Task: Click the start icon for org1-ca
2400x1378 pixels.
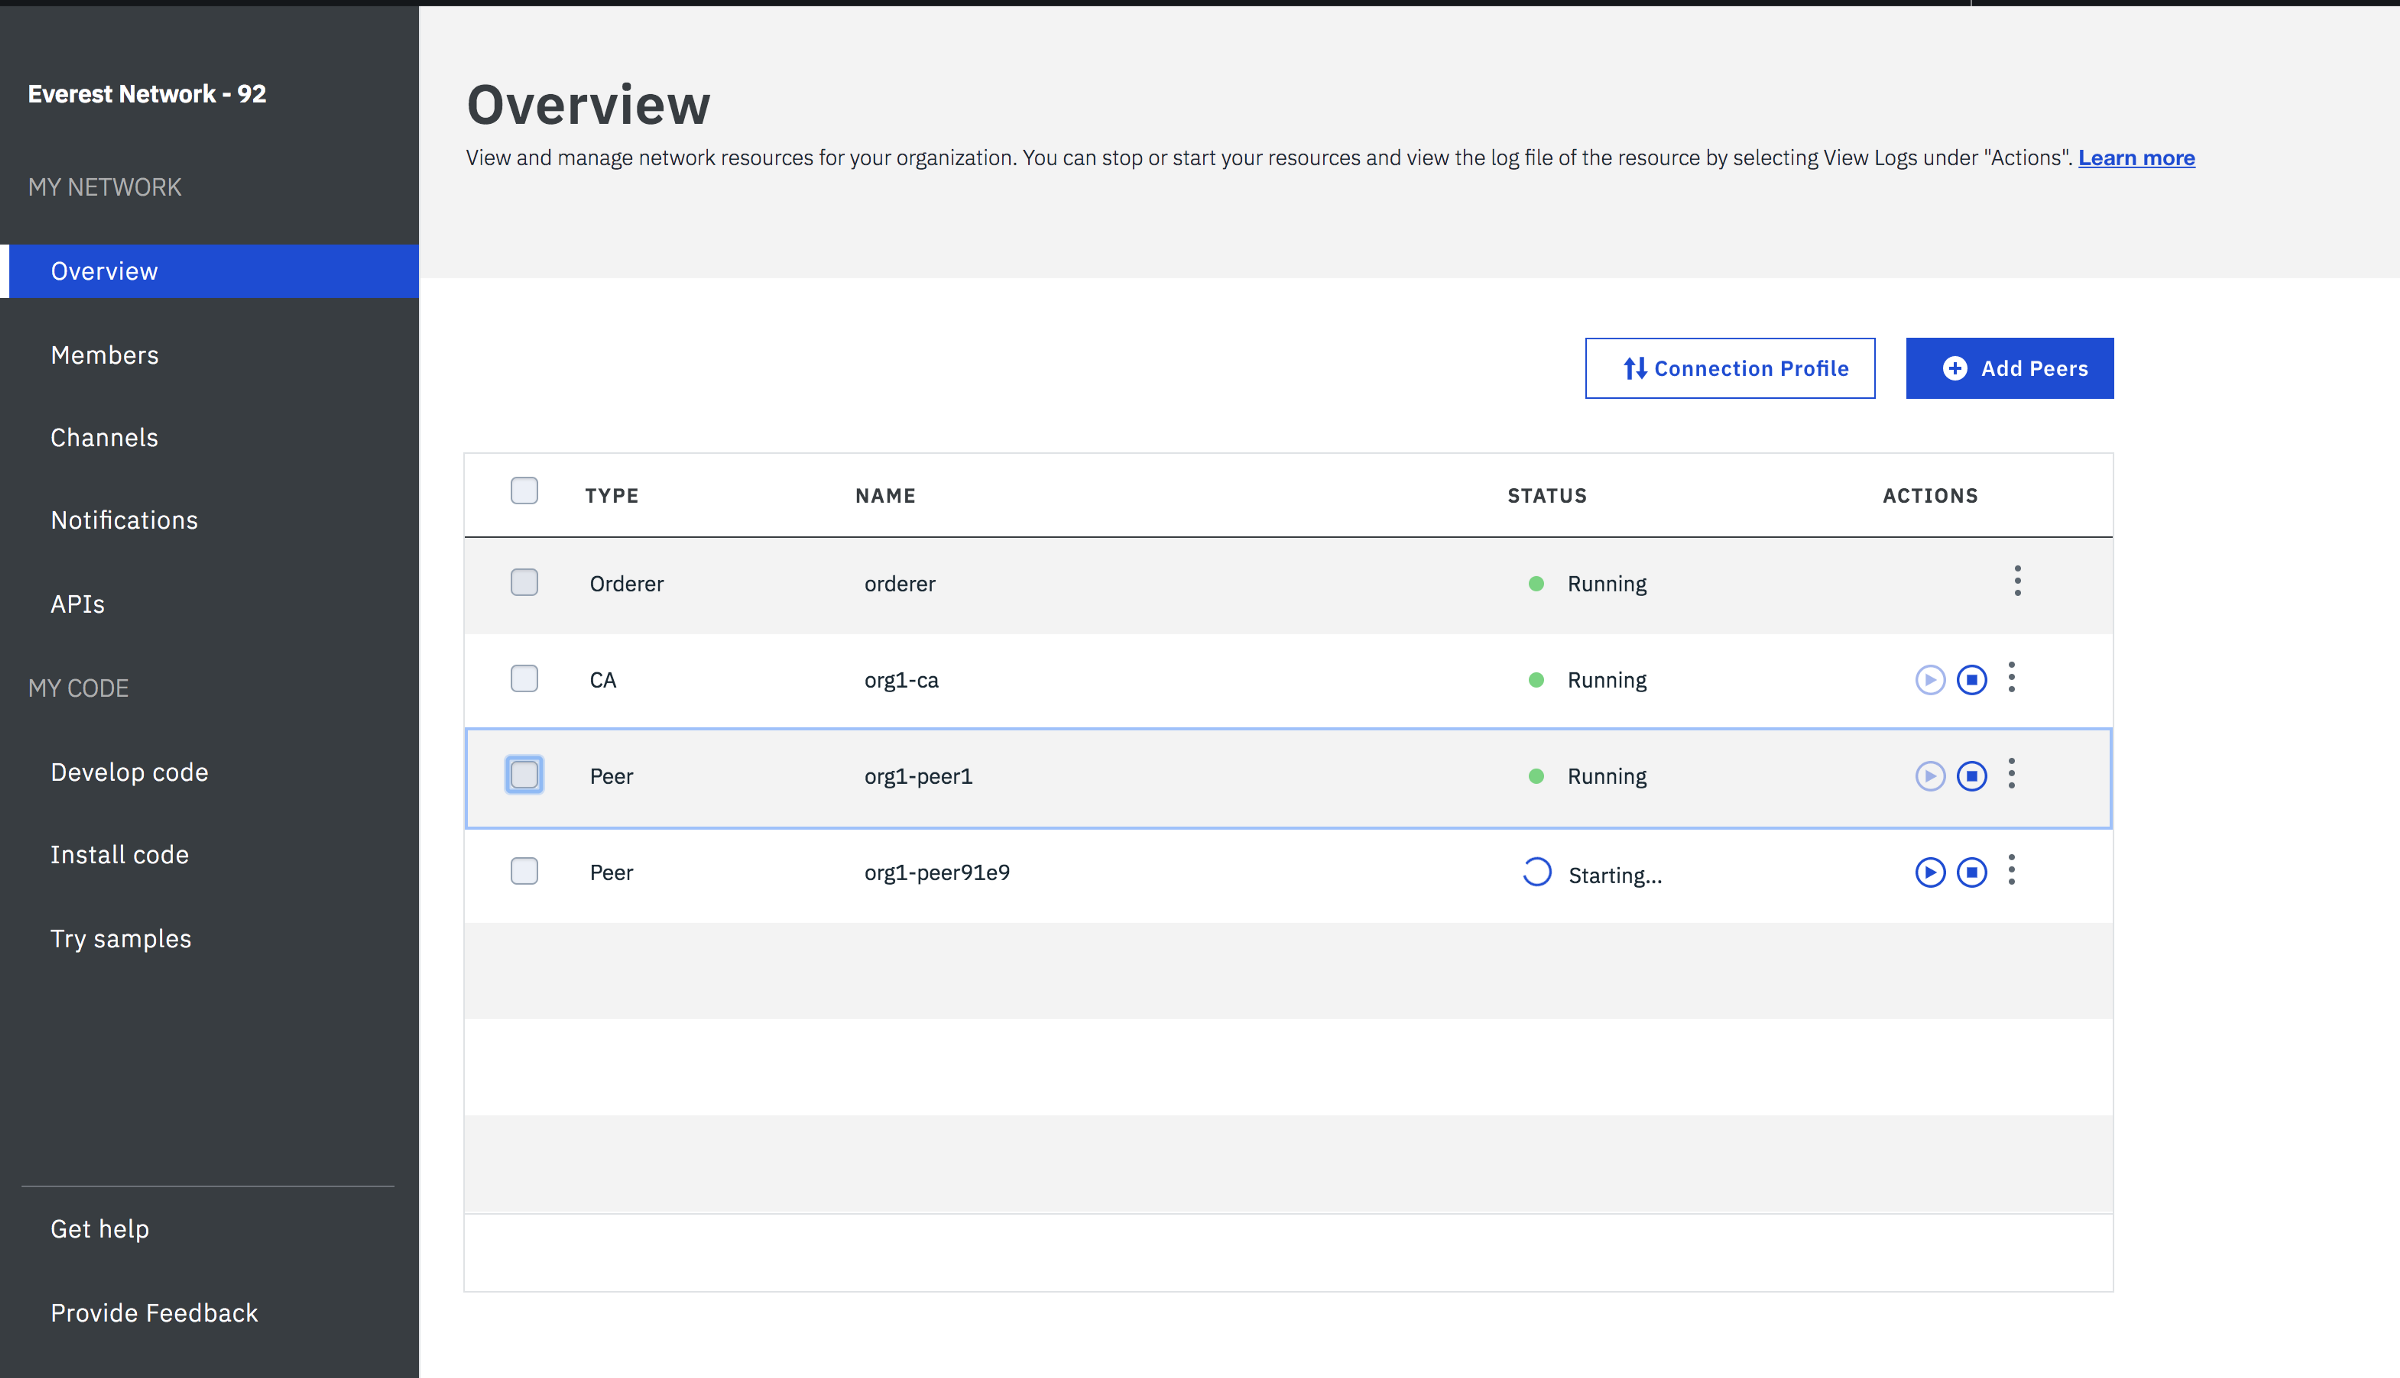Action: click(x=1929, y=680)
